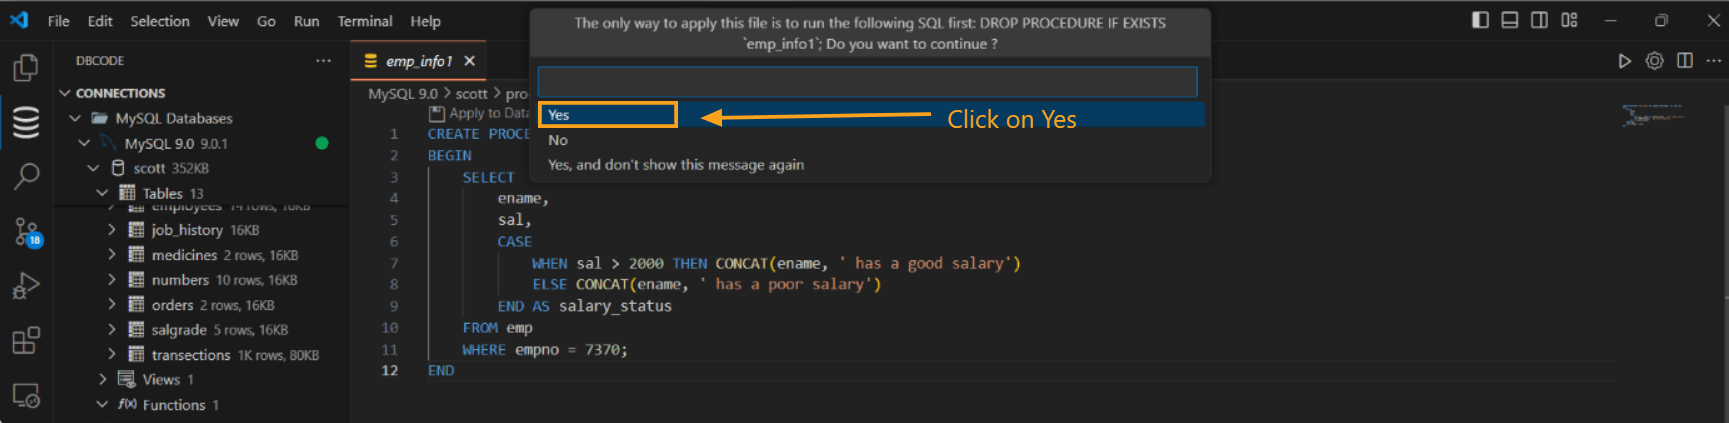
Task: Open the Terminal menu
Action: (364, 21)
